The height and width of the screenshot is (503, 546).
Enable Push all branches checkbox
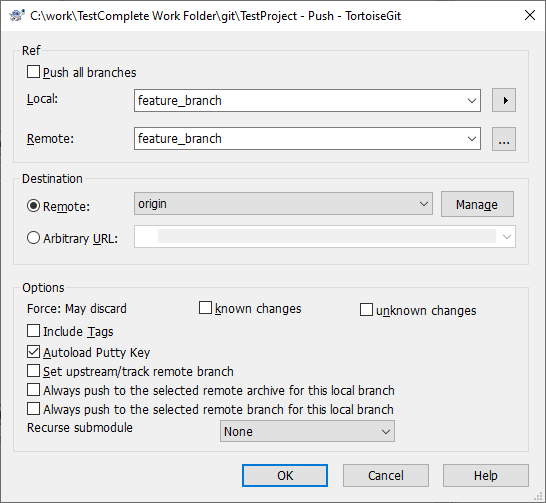pyautogui.click(x=33, y=72)
